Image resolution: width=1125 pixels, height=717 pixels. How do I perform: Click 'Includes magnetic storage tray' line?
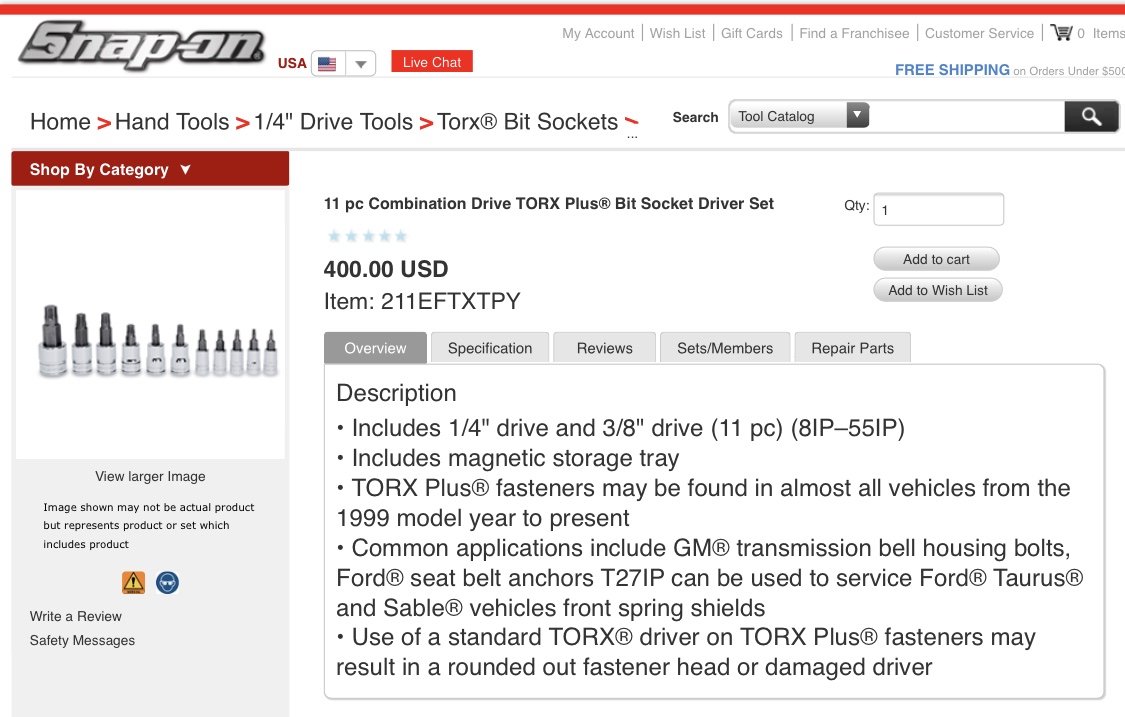coord(508,458)
